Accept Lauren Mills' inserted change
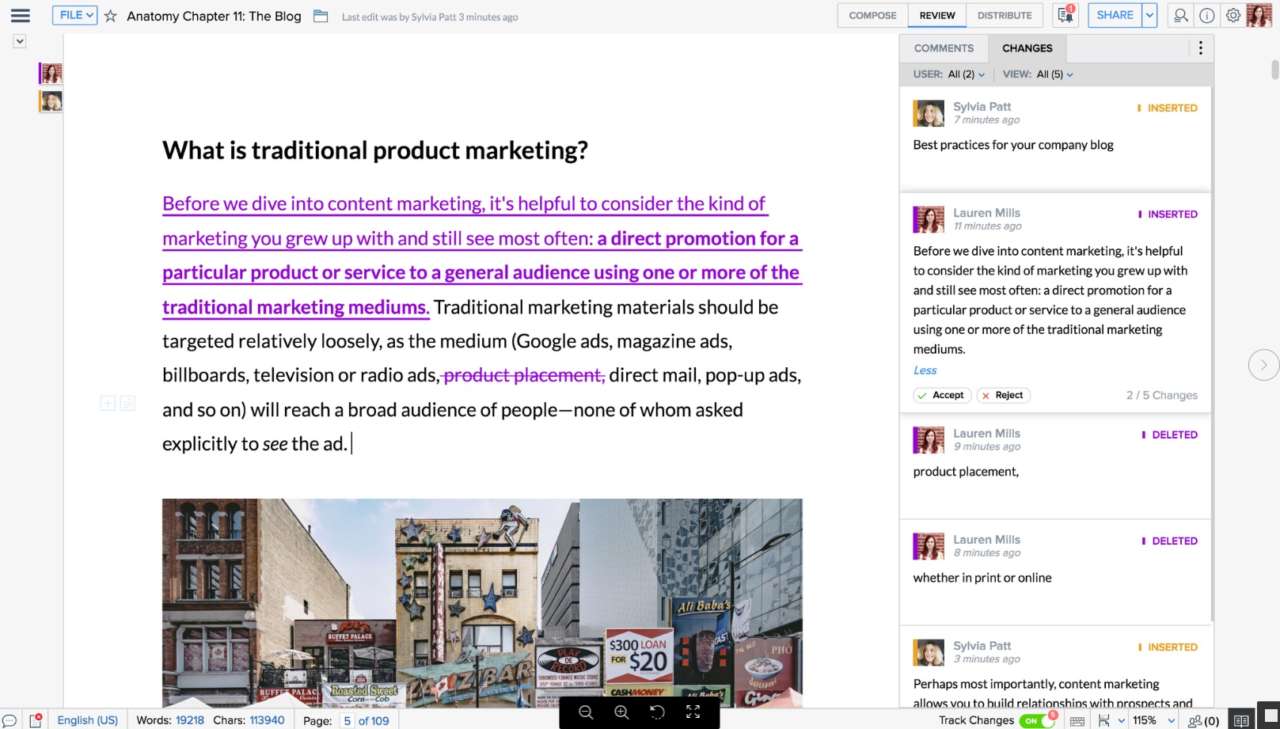The width and height of the screenshot is (1280, 729). (x=941, y=395)
